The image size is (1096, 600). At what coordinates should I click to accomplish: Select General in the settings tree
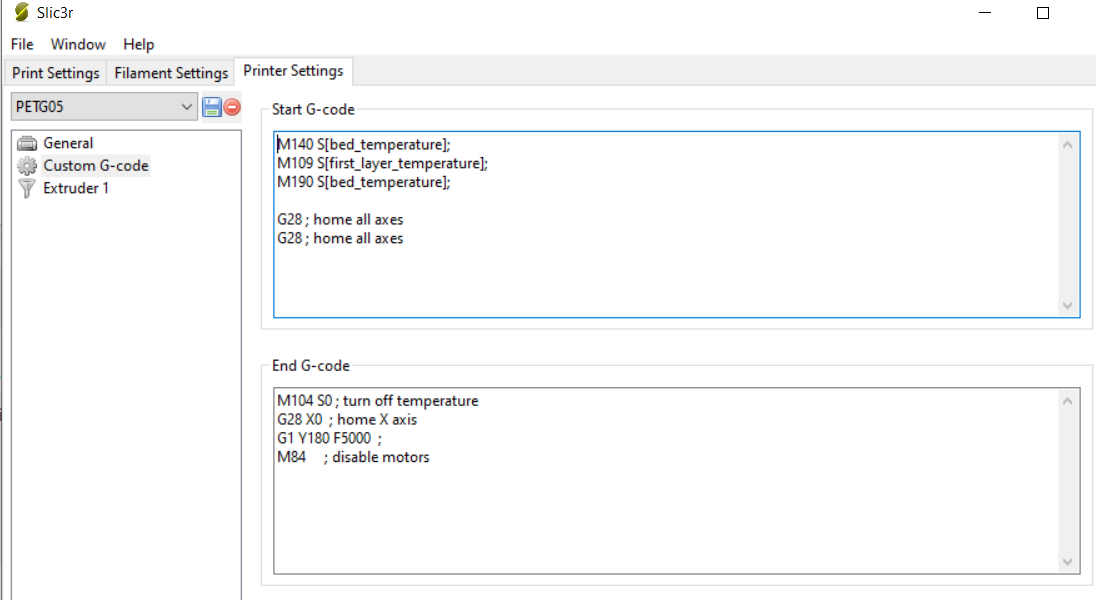click(x=68, y=143)
